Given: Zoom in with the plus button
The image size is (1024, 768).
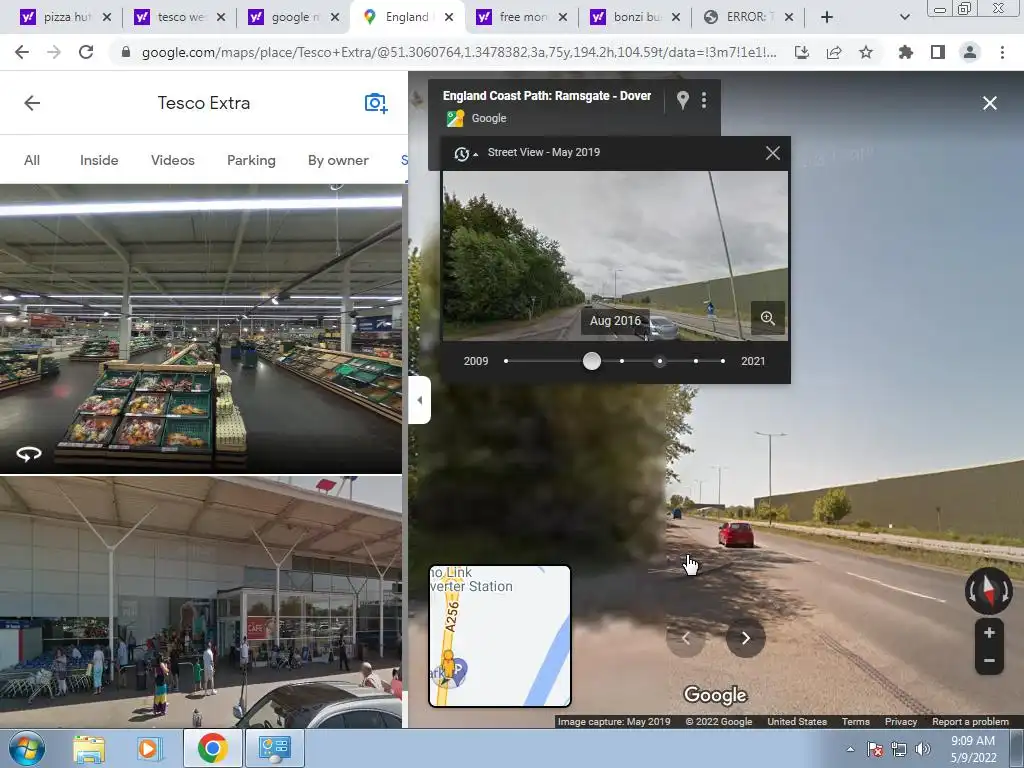Looking at the screenshot, I should pos(989,632).
